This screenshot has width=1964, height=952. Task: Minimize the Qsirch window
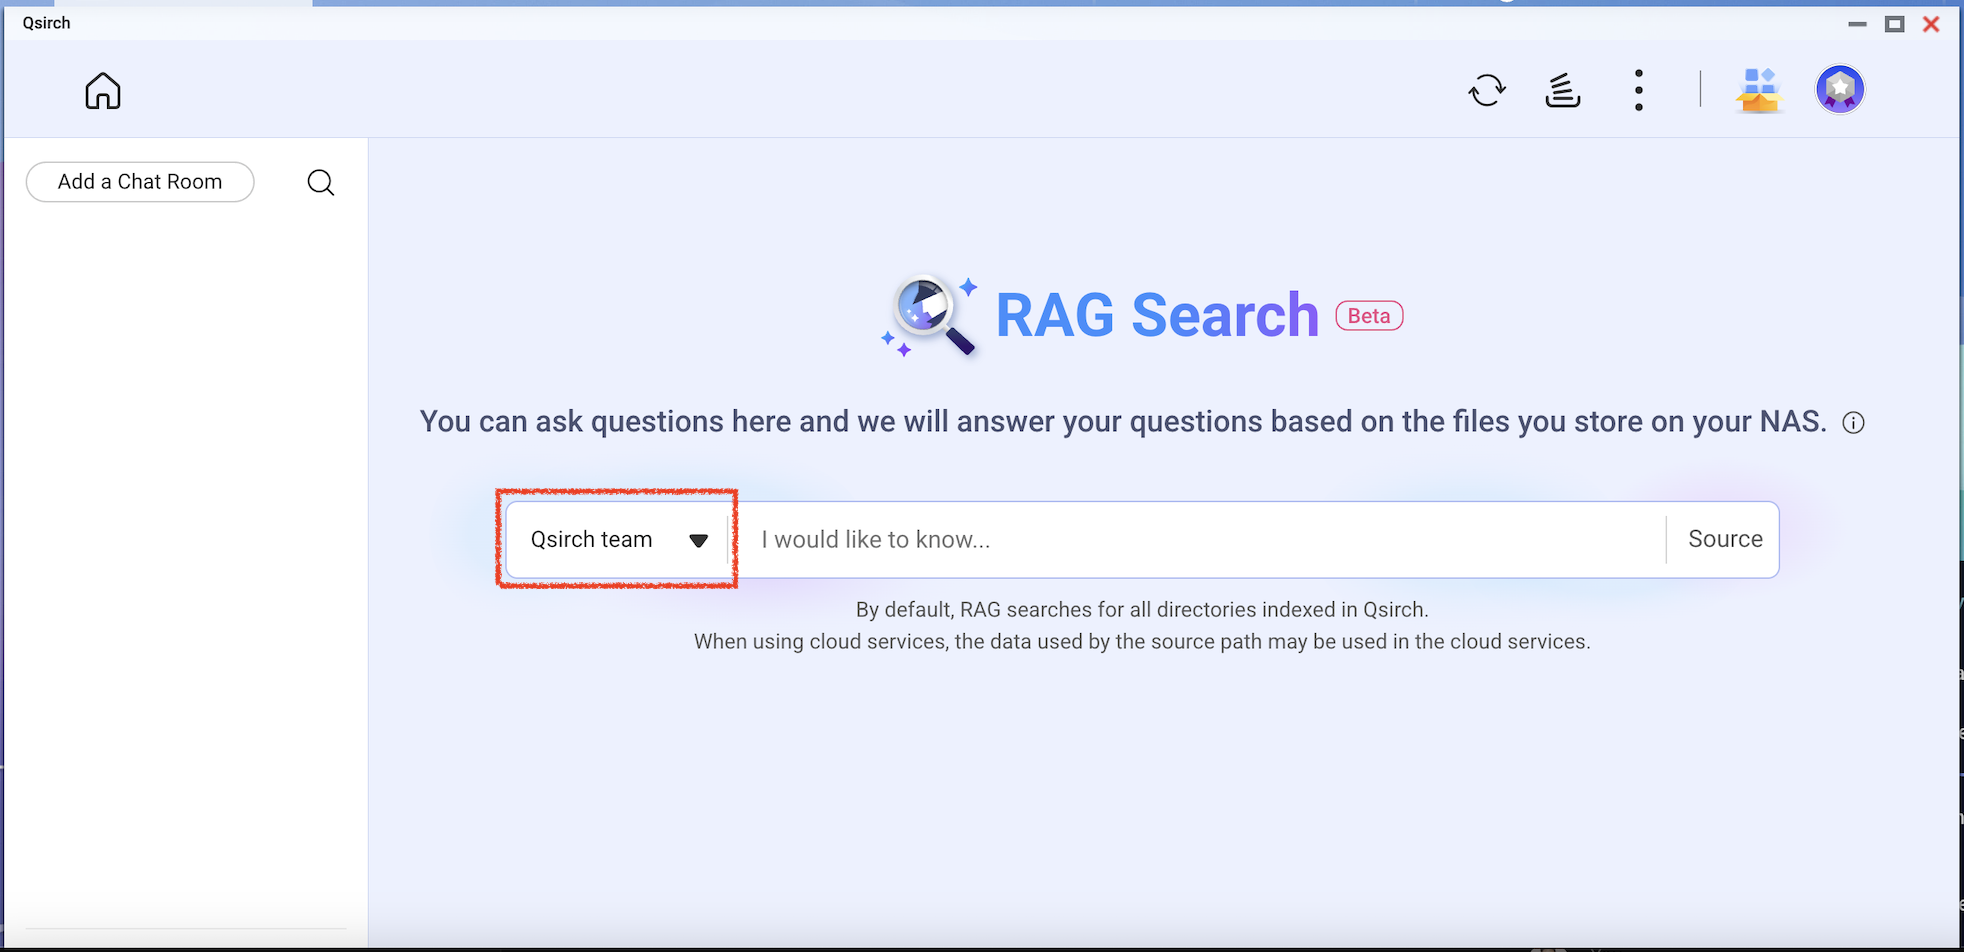(1857, 23)
